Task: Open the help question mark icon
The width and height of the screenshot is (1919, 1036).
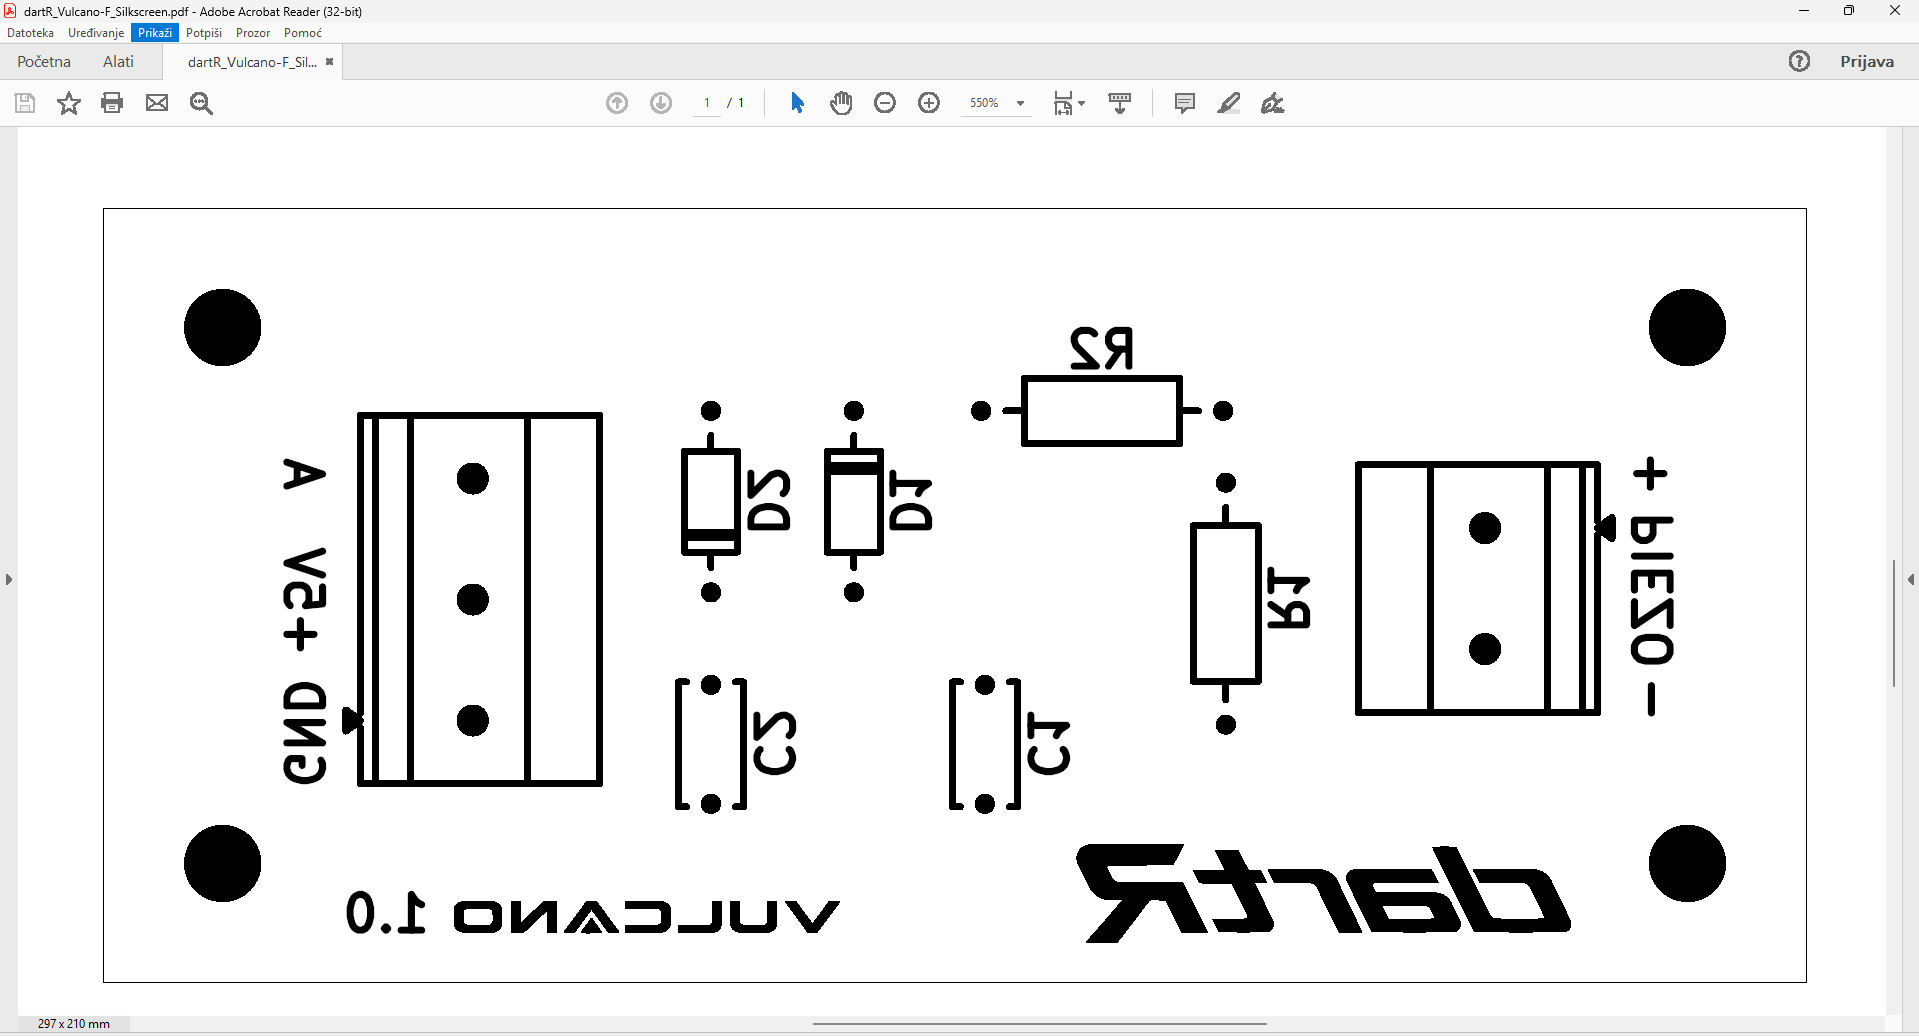Action: pyautogui.click(x=1799, y=62)
